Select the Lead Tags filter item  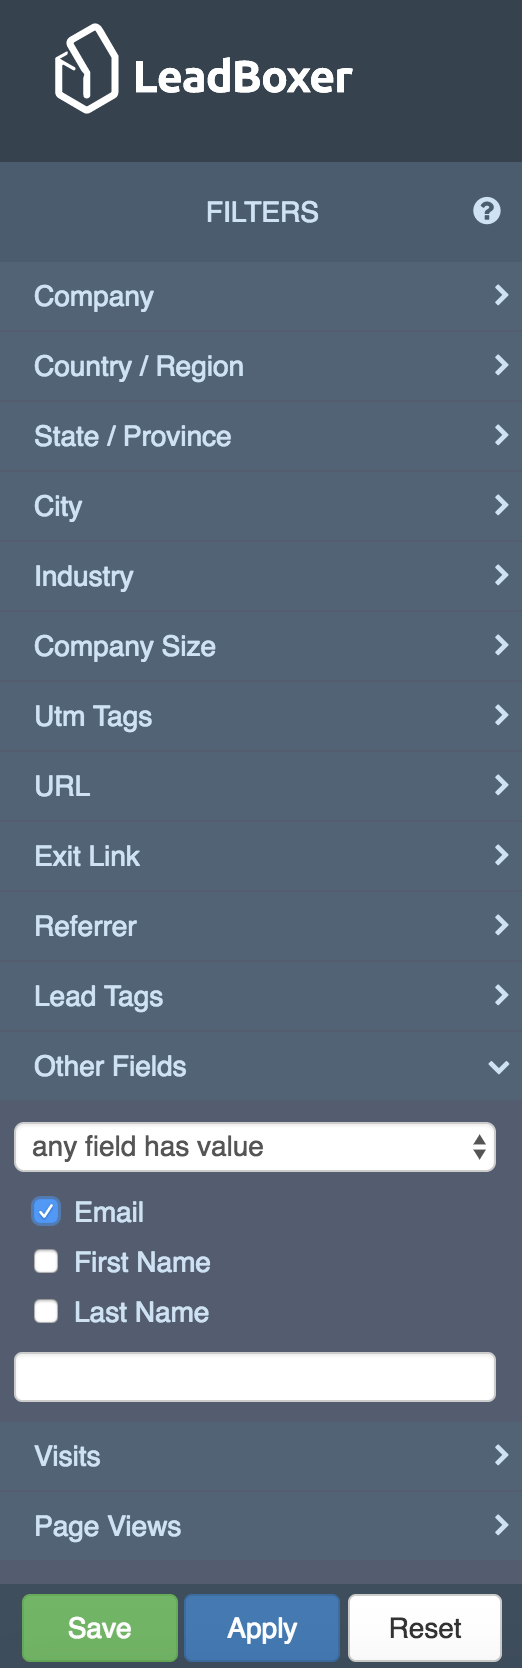261,996
